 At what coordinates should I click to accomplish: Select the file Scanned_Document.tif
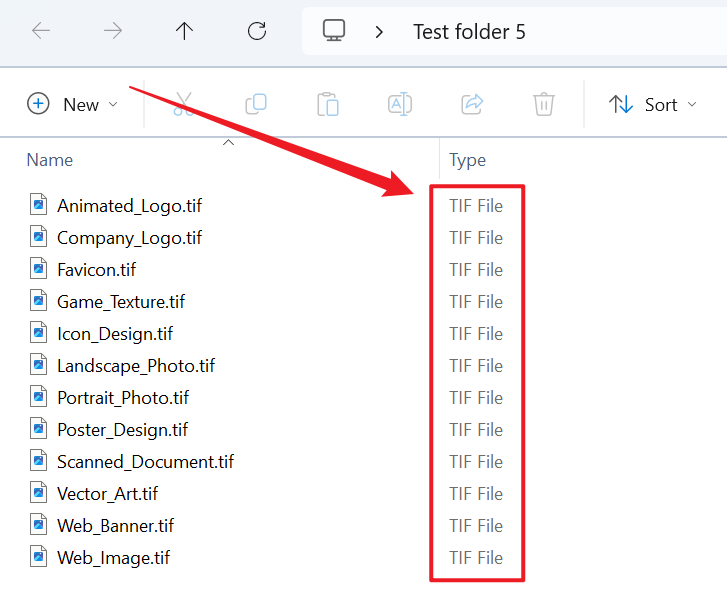[145, 461]
